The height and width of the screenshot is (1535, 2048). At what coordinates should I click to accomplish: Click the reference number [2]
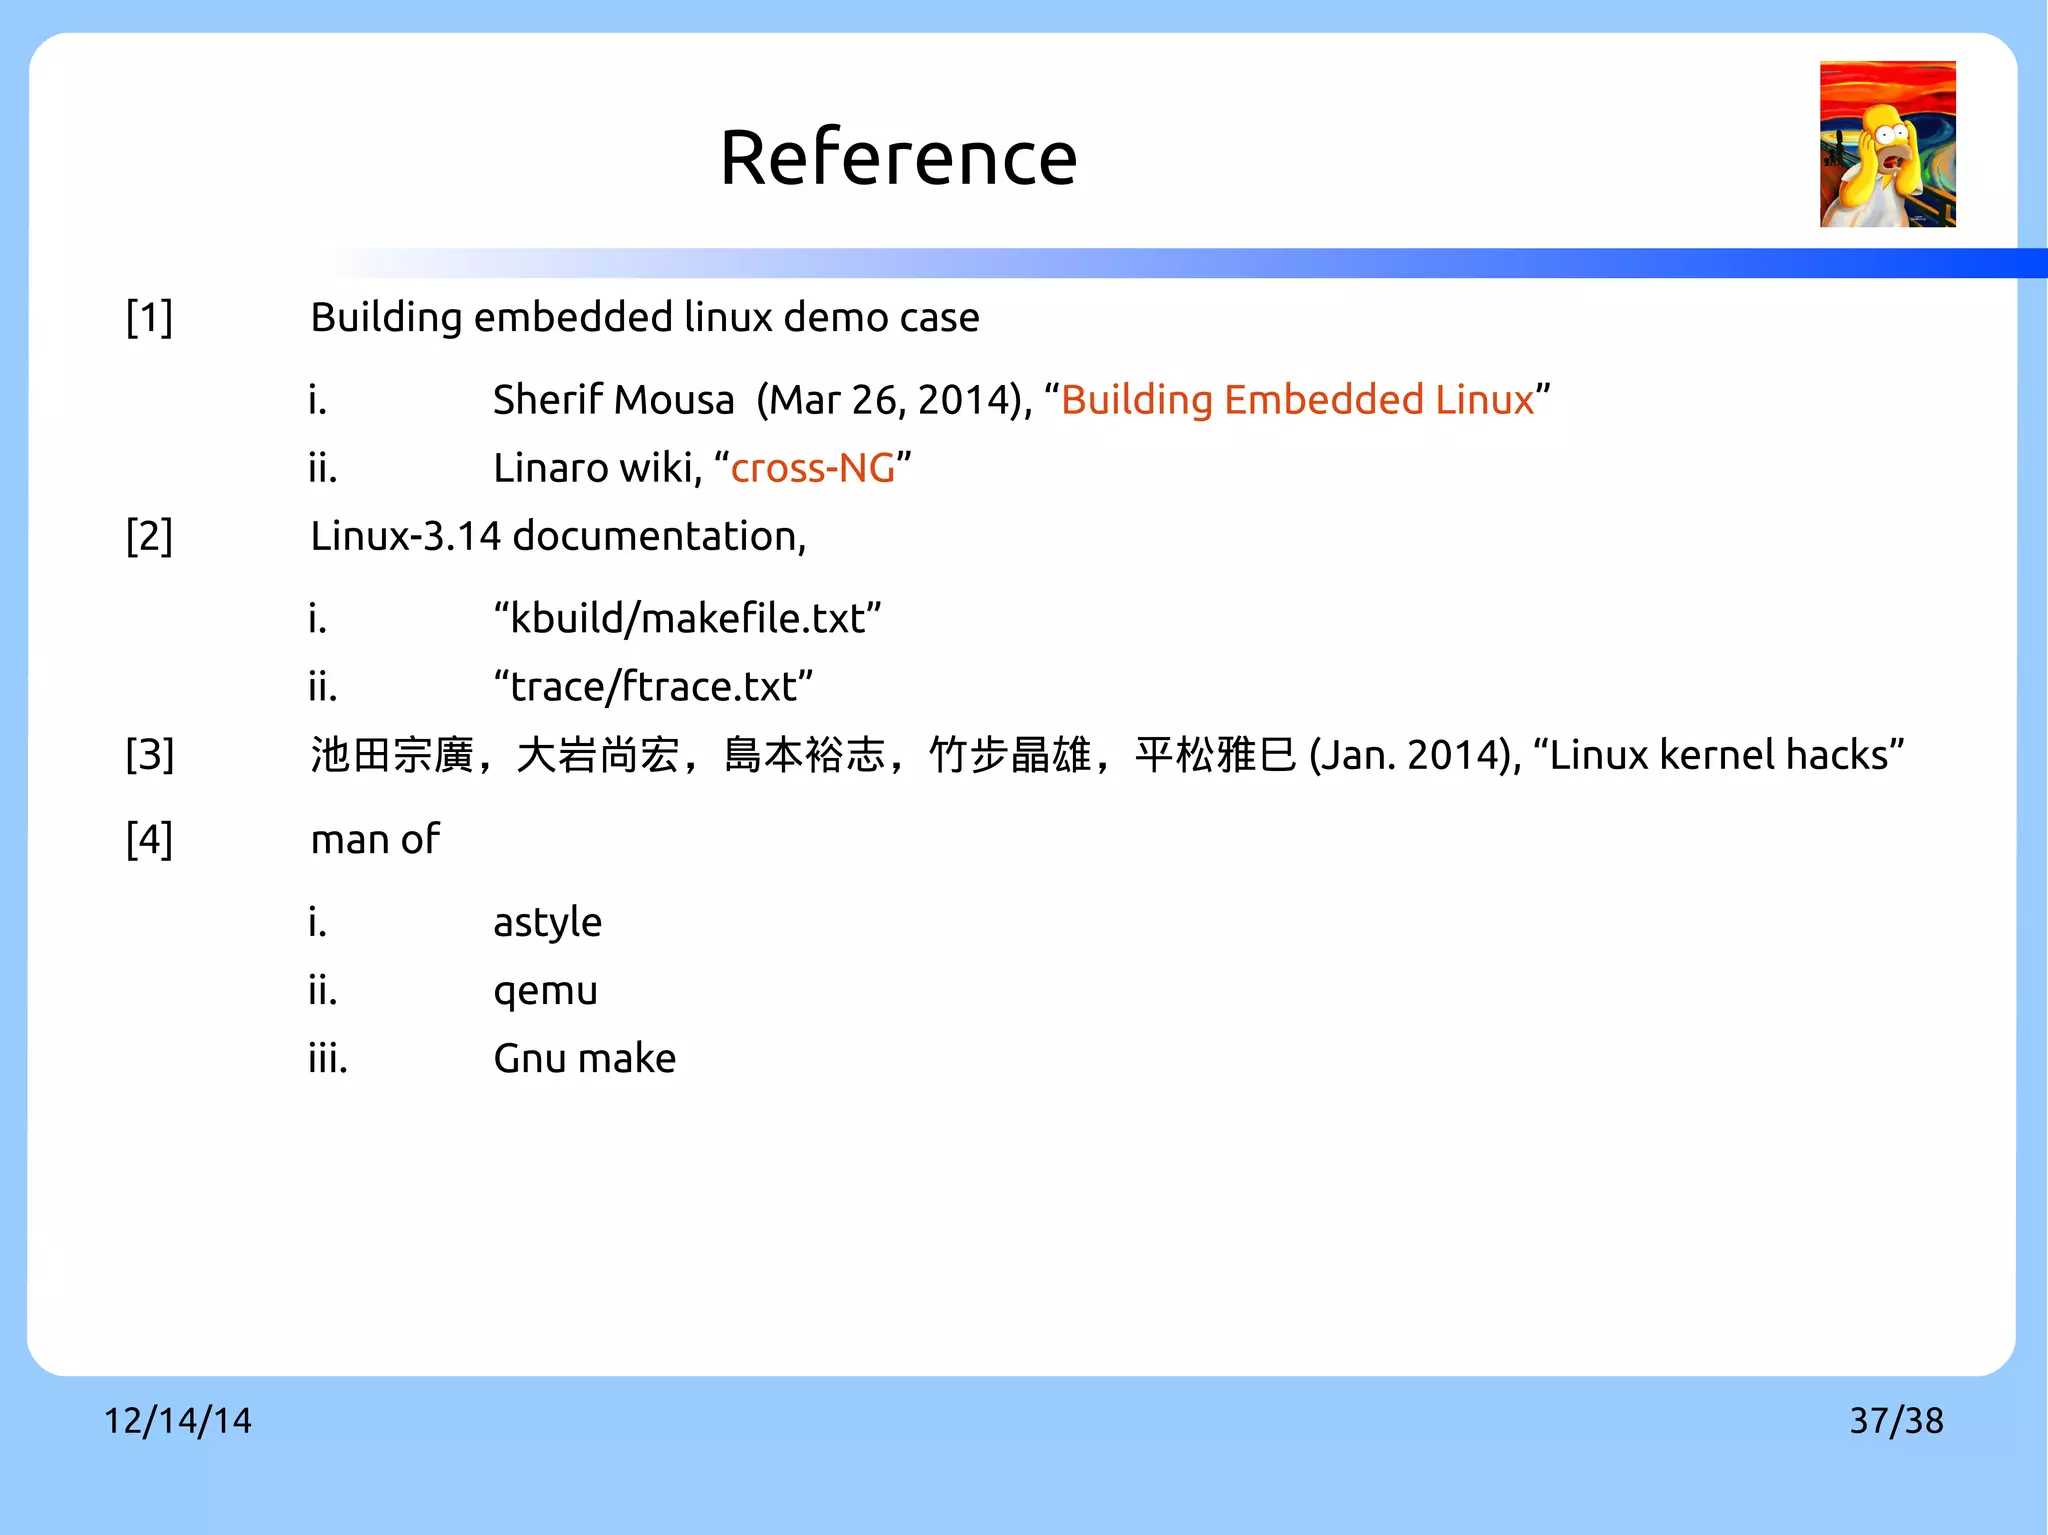(150, 537)
